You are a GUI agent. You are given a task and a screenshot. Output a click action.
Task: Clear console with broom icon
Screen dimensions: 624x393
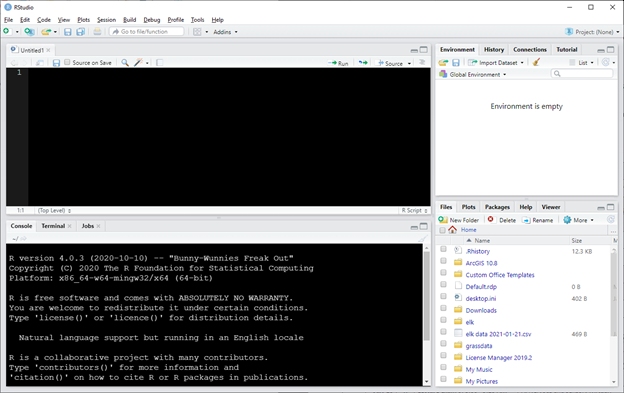[x=422, y=238]
